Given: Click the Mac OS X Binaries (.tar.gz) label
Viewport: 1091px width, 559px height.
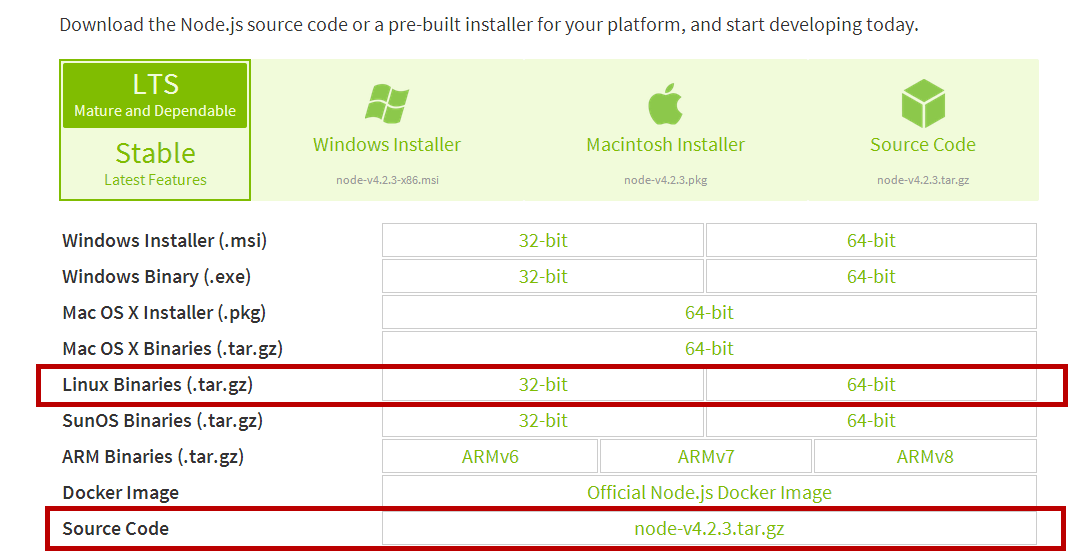Looking at the screenshot, I should coord(173,348).
